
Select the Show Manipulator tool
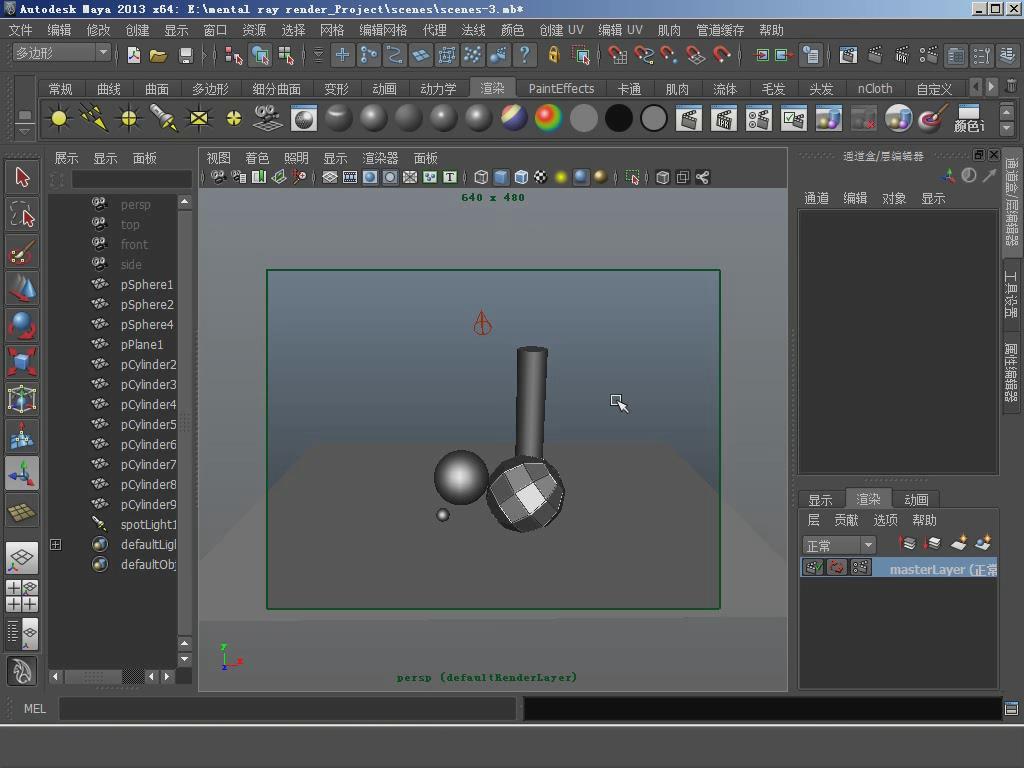[x=22, y=473]
